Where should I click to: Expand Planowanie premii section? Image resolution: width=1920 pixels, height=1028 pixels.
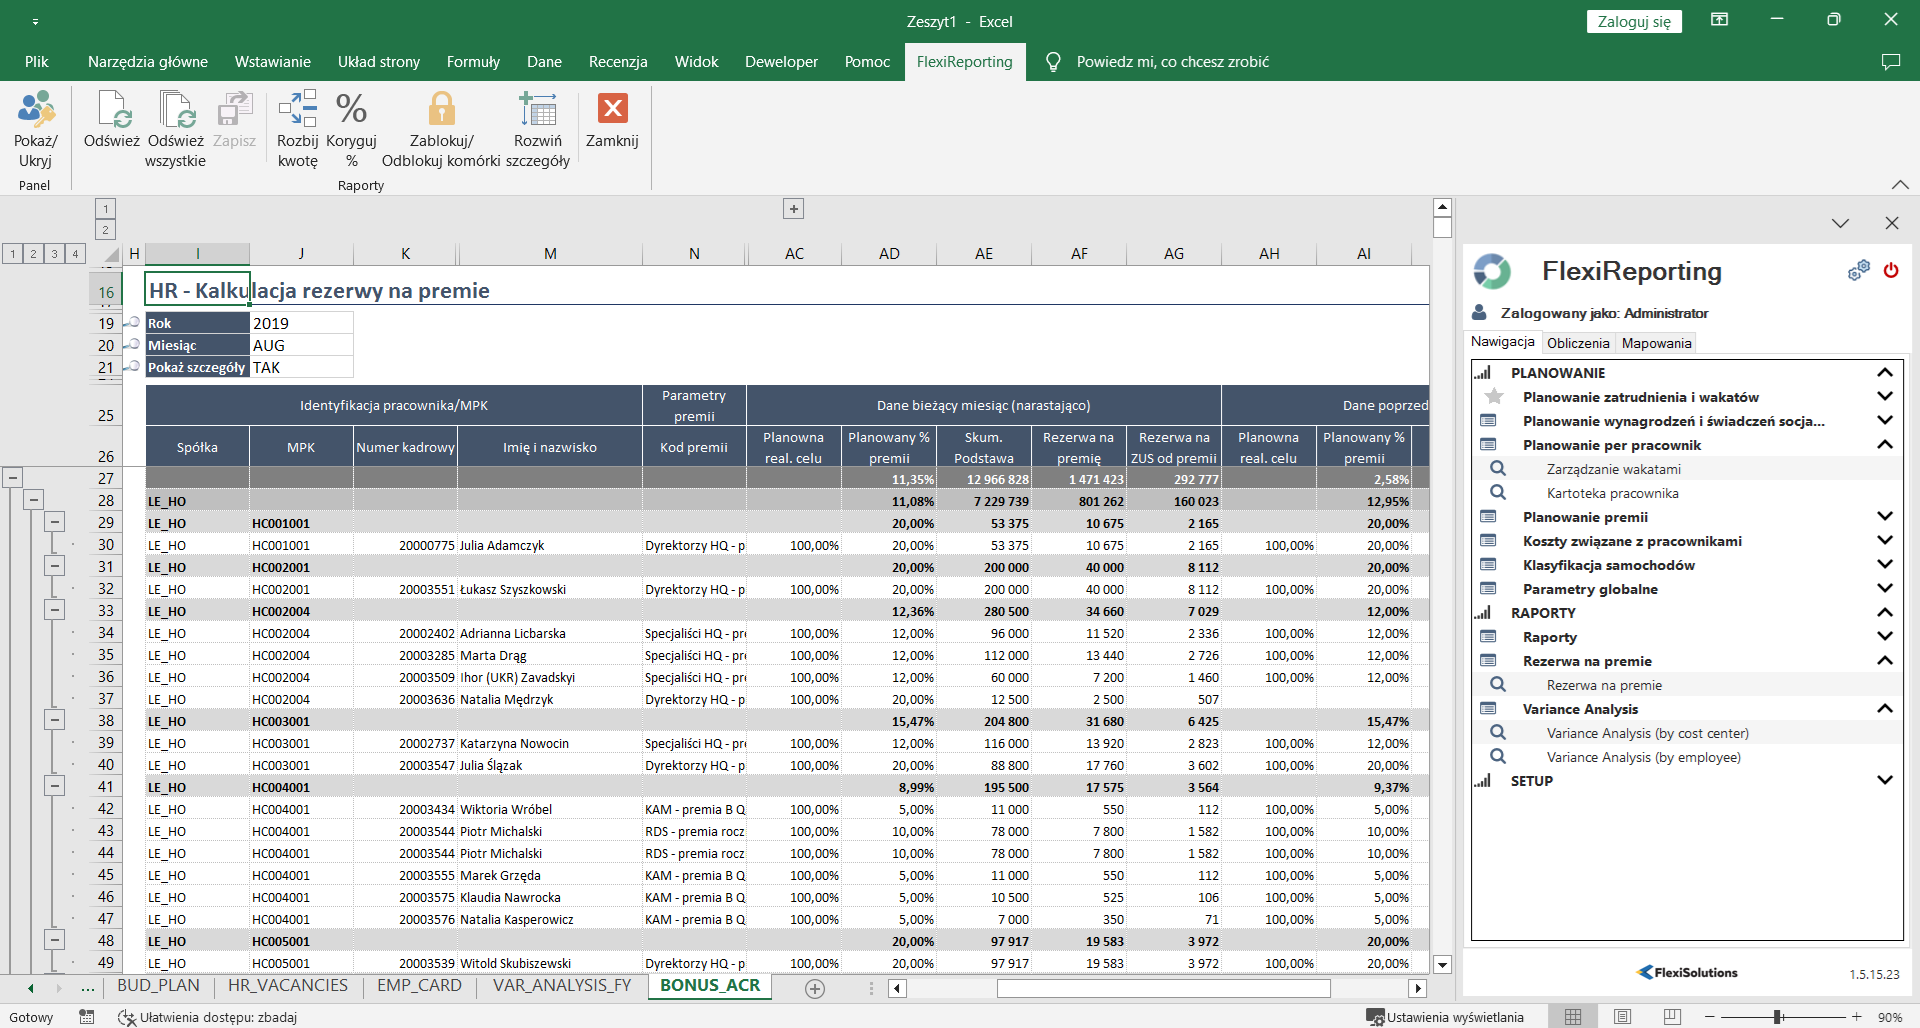tap(1884, 517)
